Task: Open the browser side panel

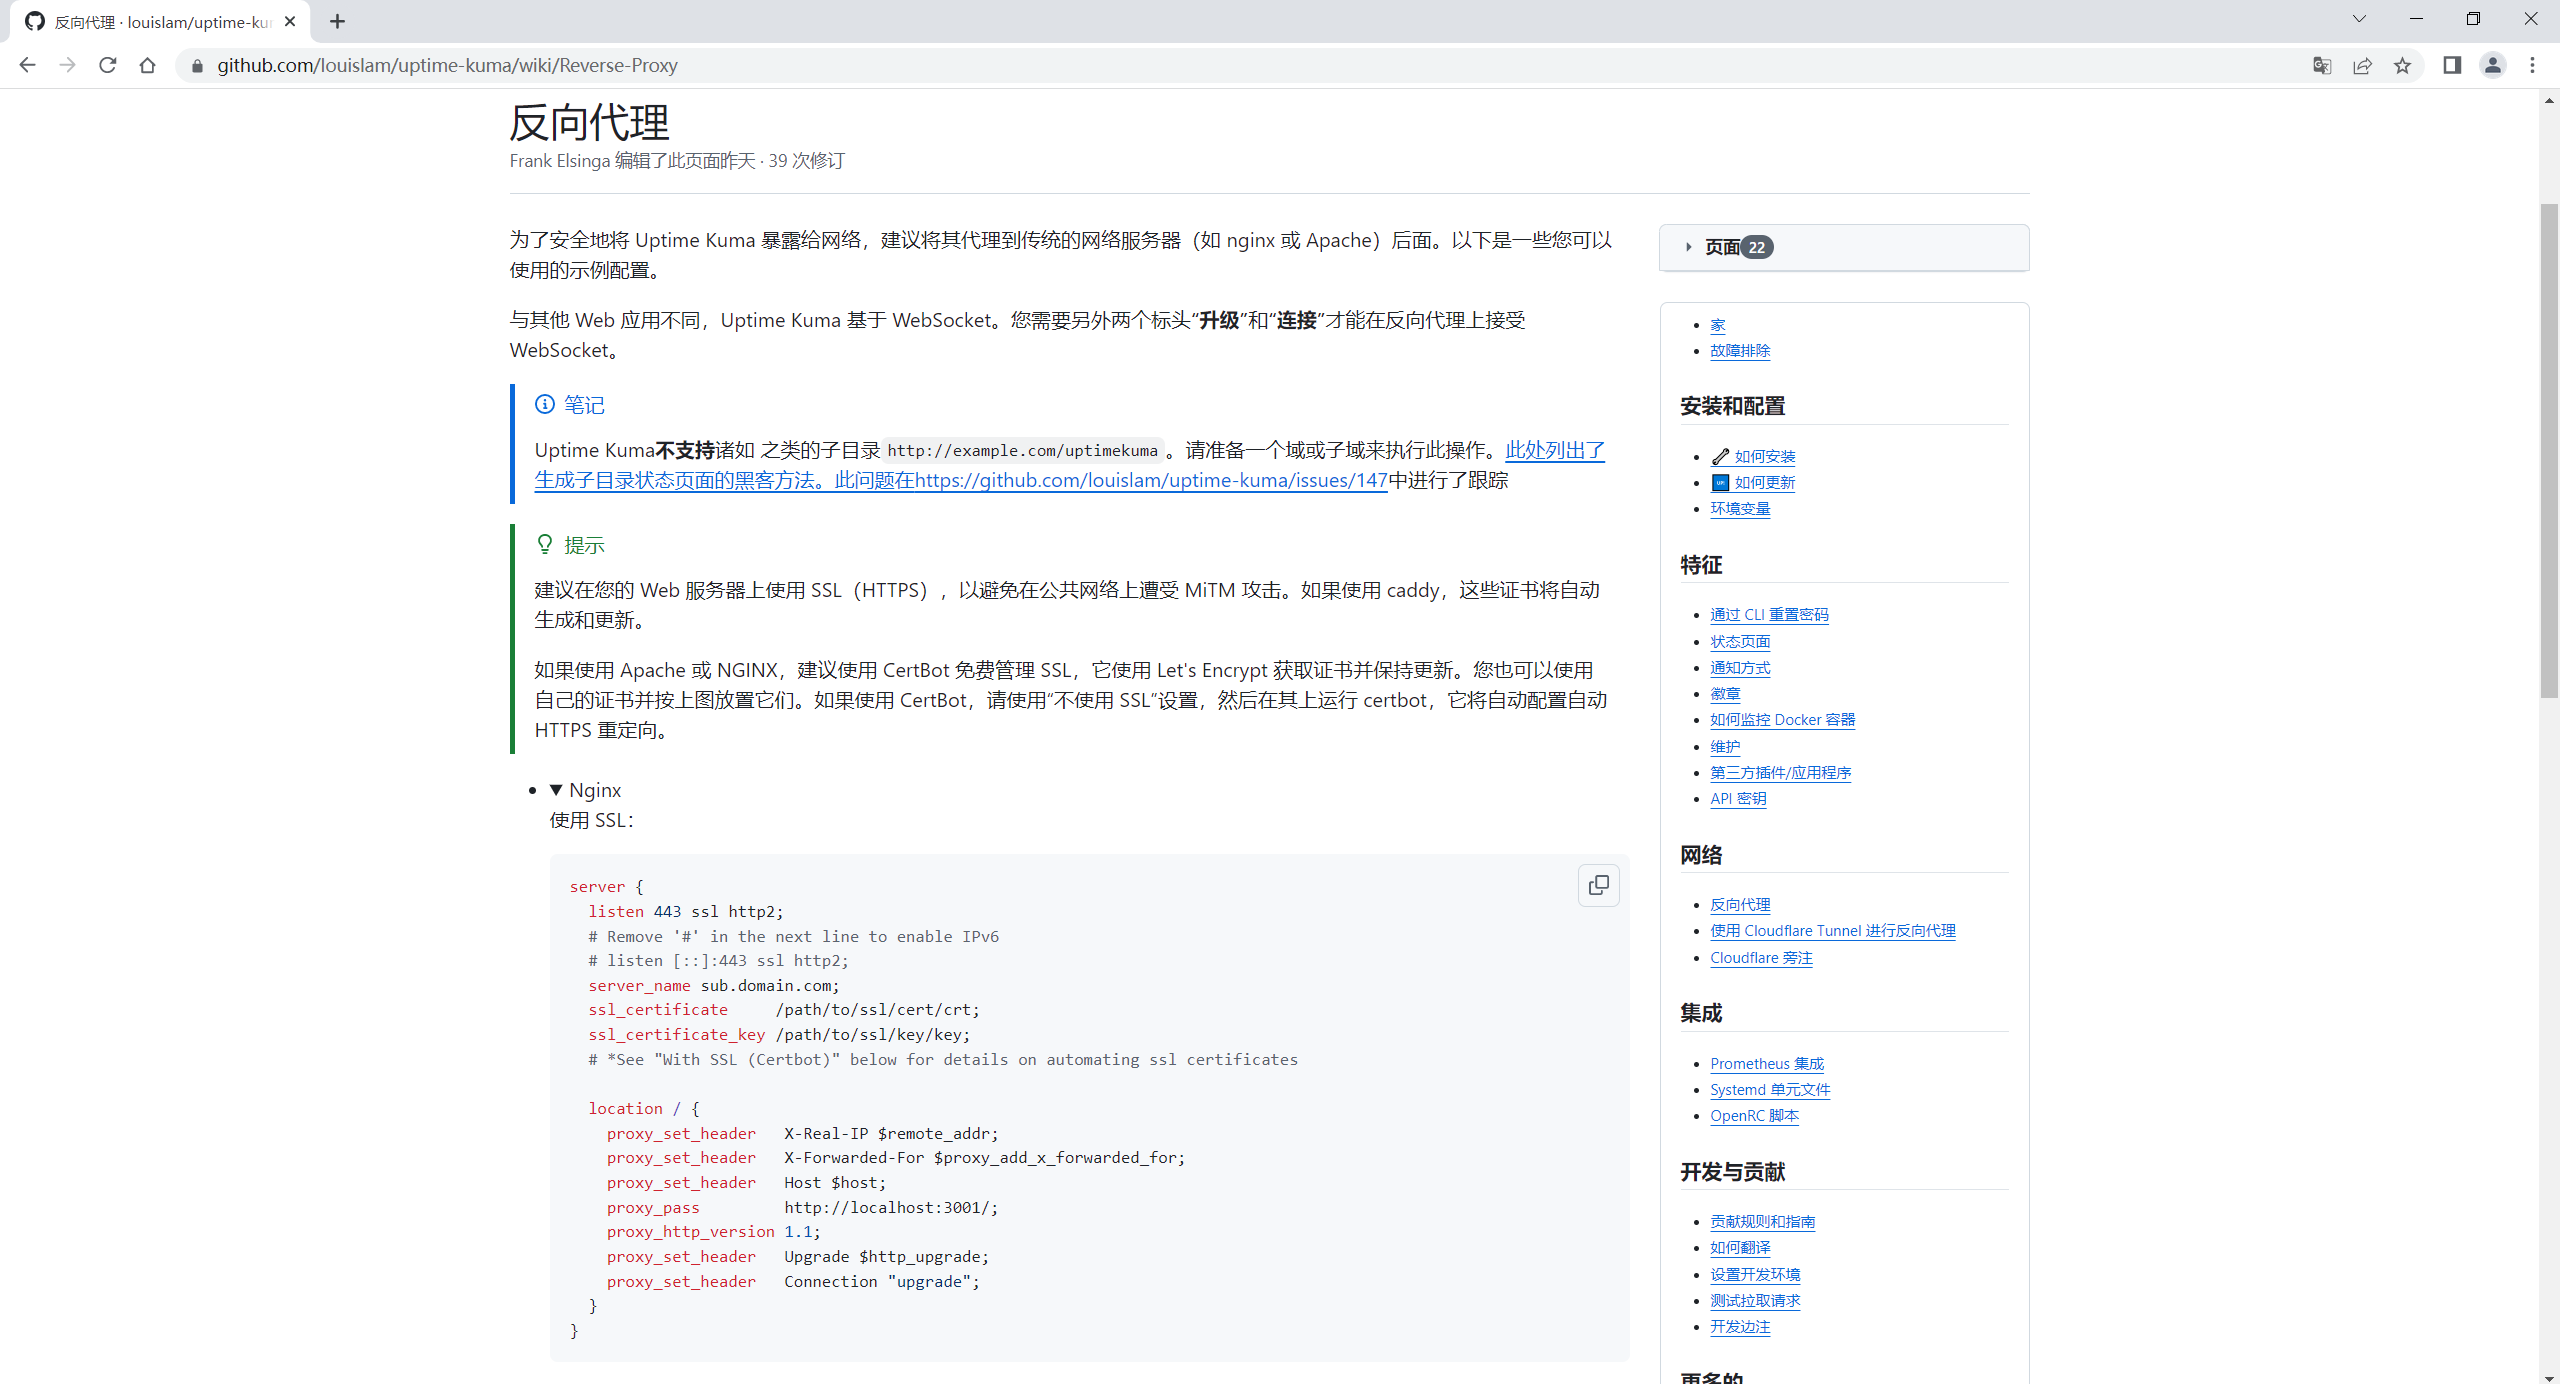Action: tap(2452, 65)
